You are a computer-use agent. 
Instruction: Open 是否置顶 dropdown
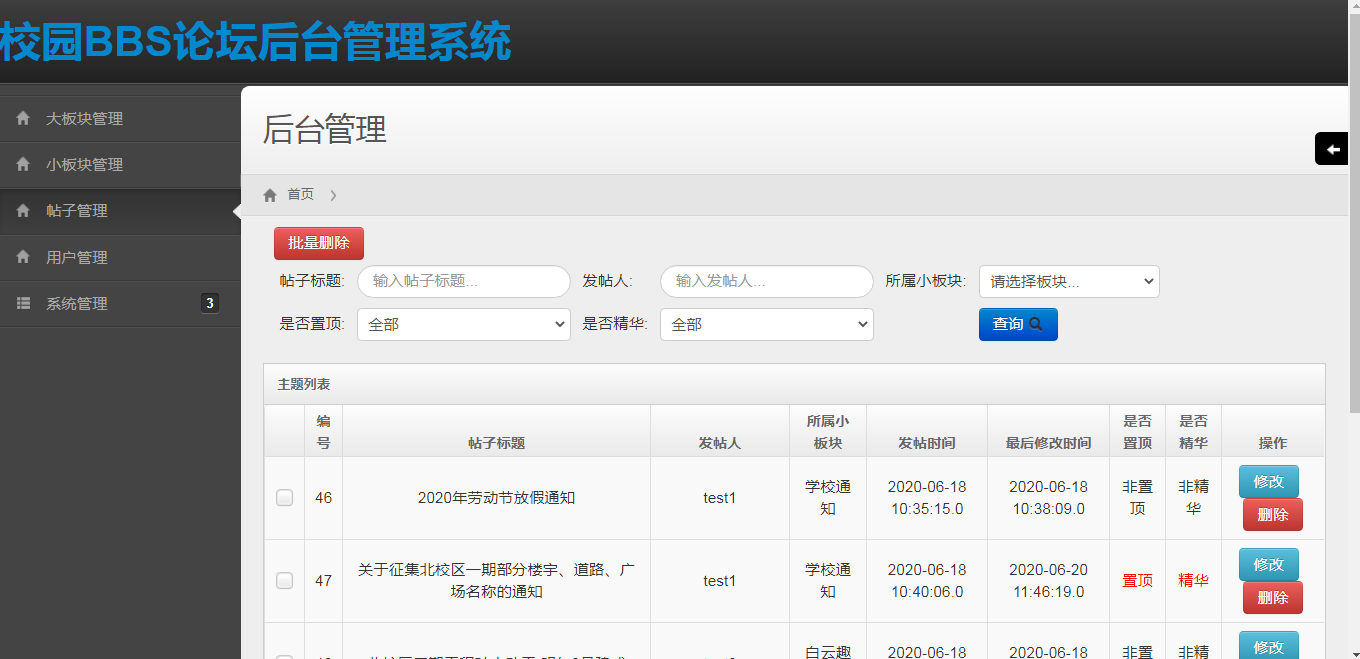click(x=464, y=324)
